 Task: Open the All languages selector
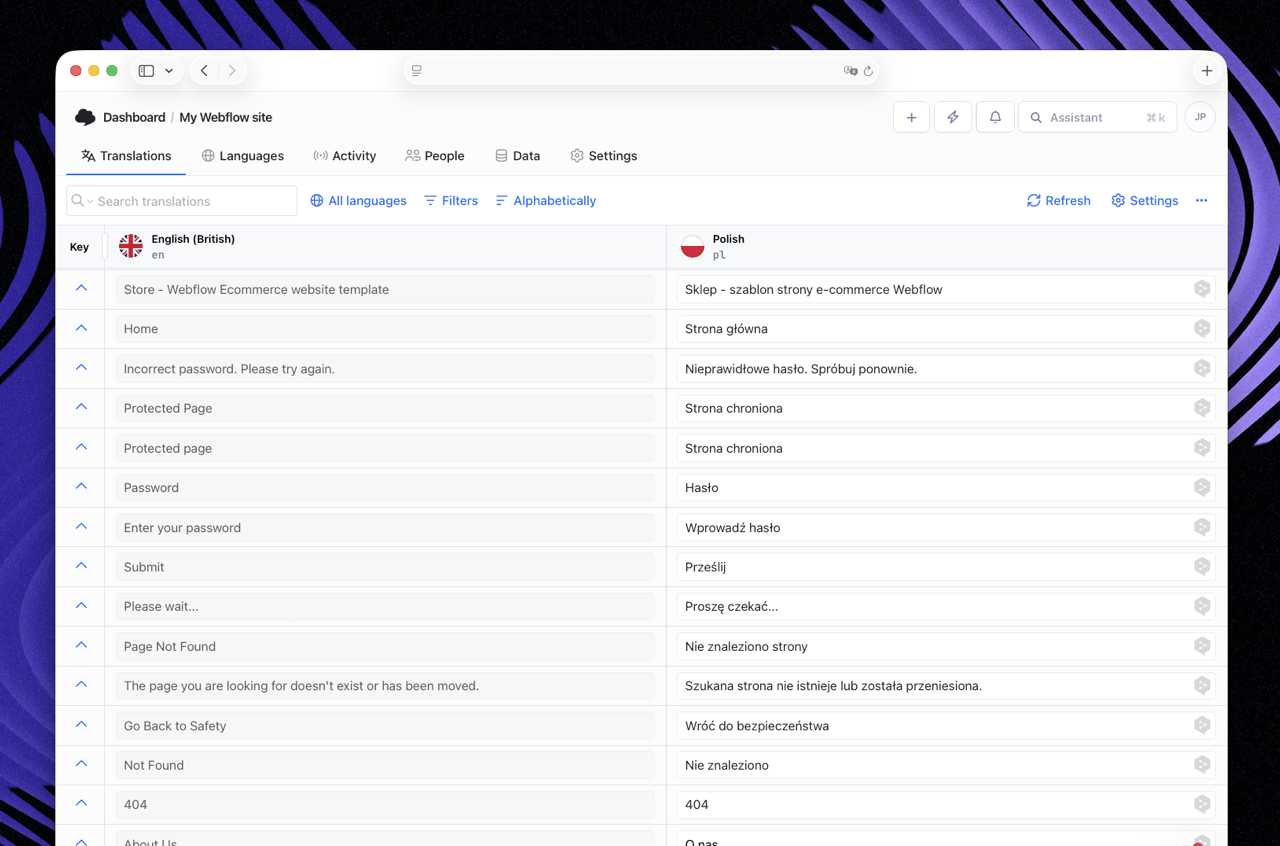pos(357,200)
